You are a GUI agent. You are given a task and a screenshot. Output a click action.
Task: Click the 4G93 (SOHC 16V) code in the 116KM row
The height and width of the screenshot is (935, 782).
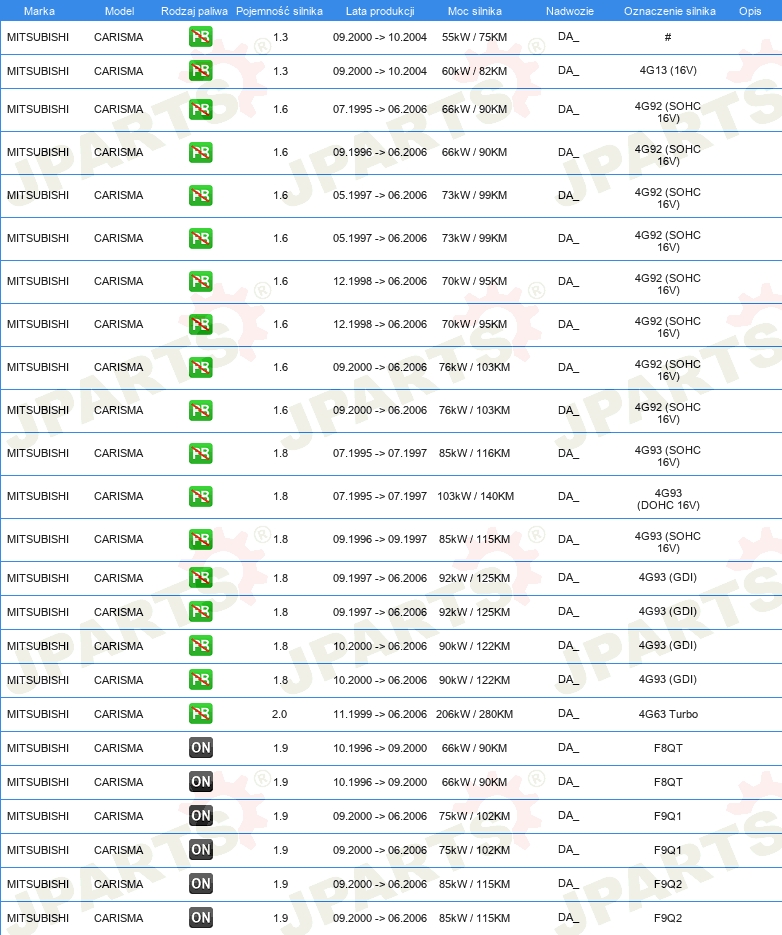point(668,456)
